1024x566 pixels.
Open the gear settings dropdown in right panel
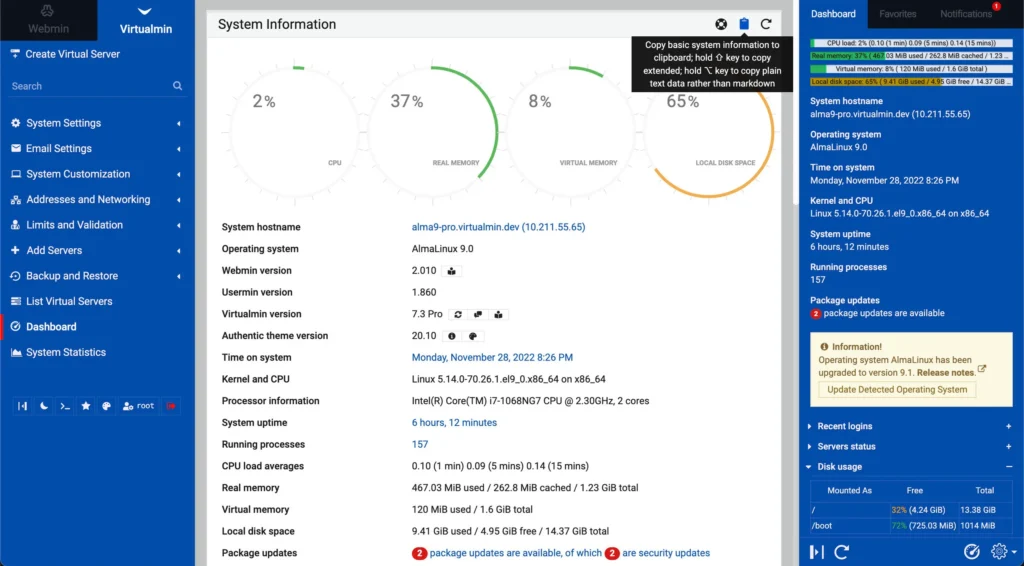coord(1001,551)
